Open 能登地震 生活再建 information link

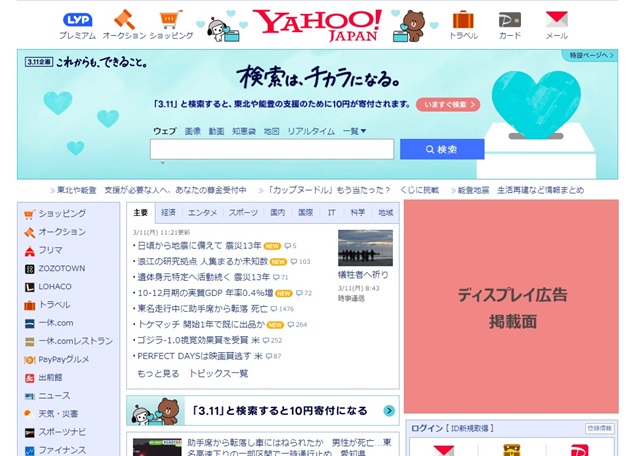521,190
